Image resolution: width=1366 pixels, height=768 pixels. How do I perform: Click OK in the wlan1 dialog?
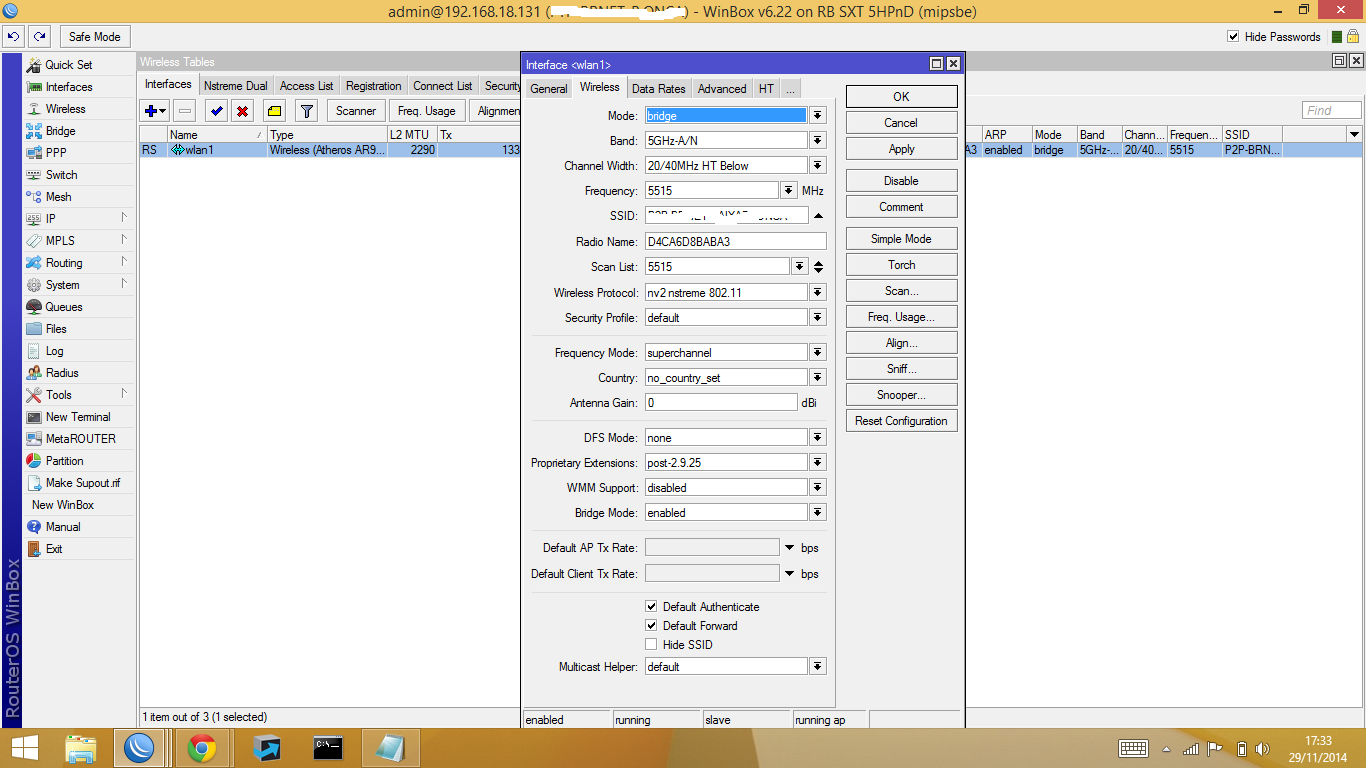901,97
